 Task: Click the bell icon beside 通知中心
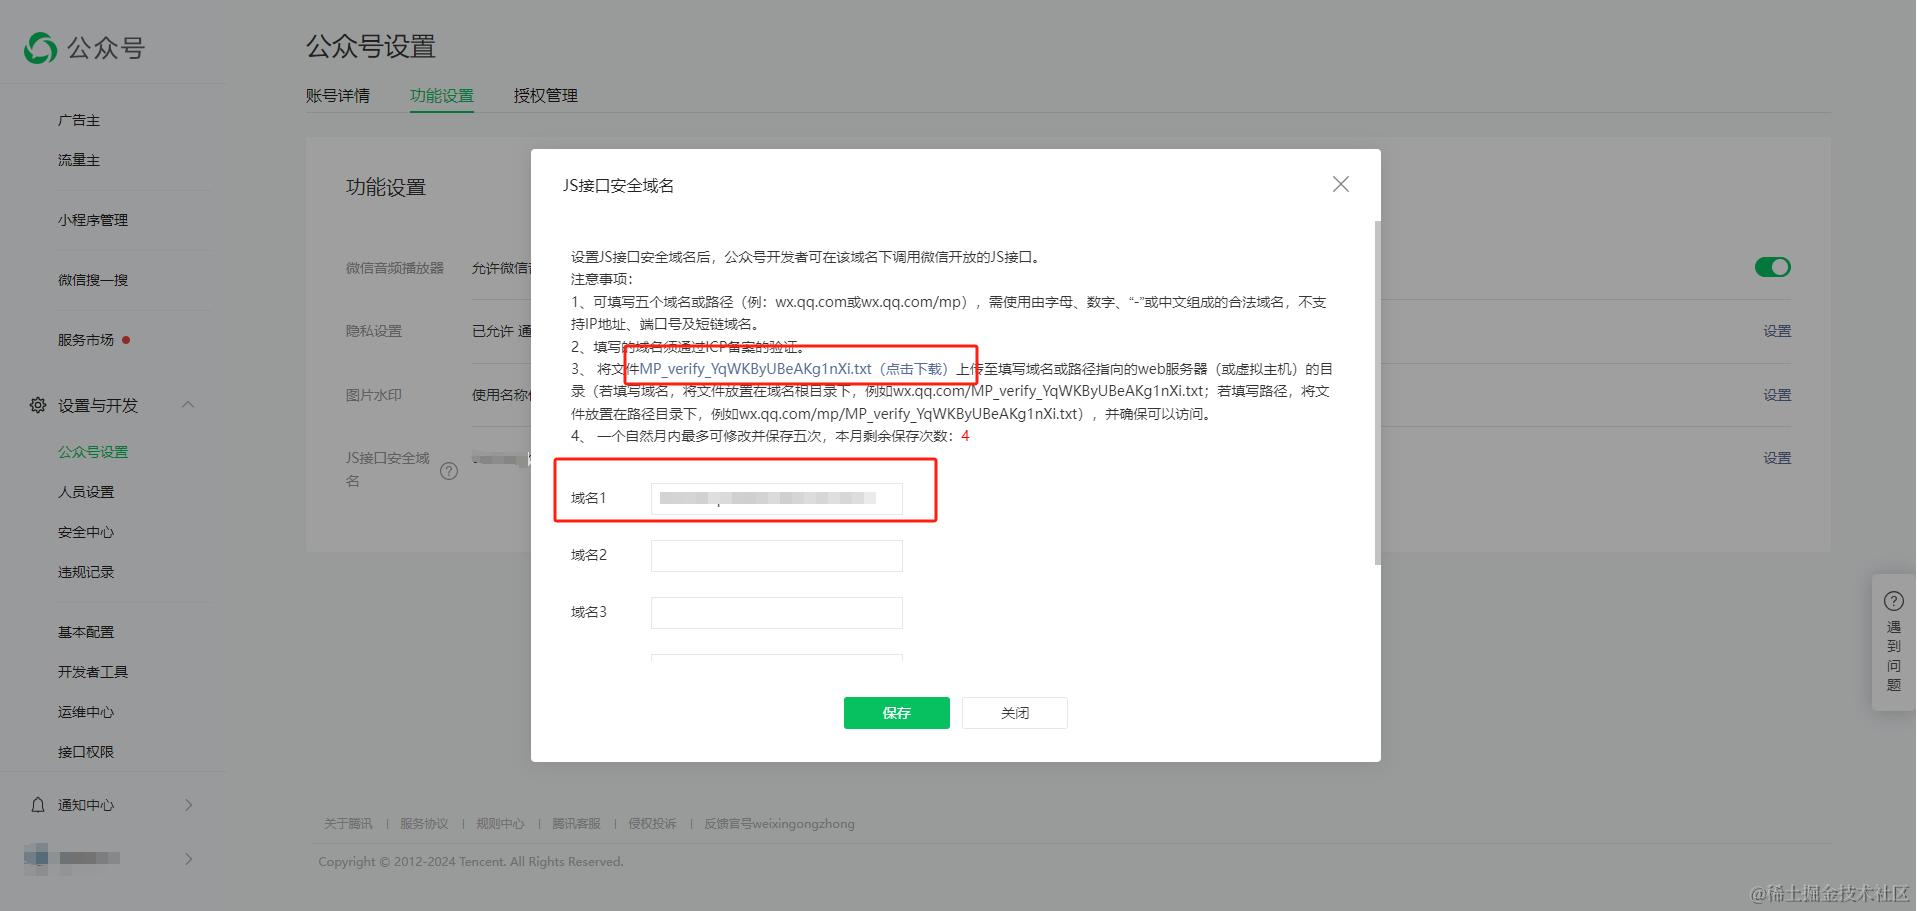point(38,805)
